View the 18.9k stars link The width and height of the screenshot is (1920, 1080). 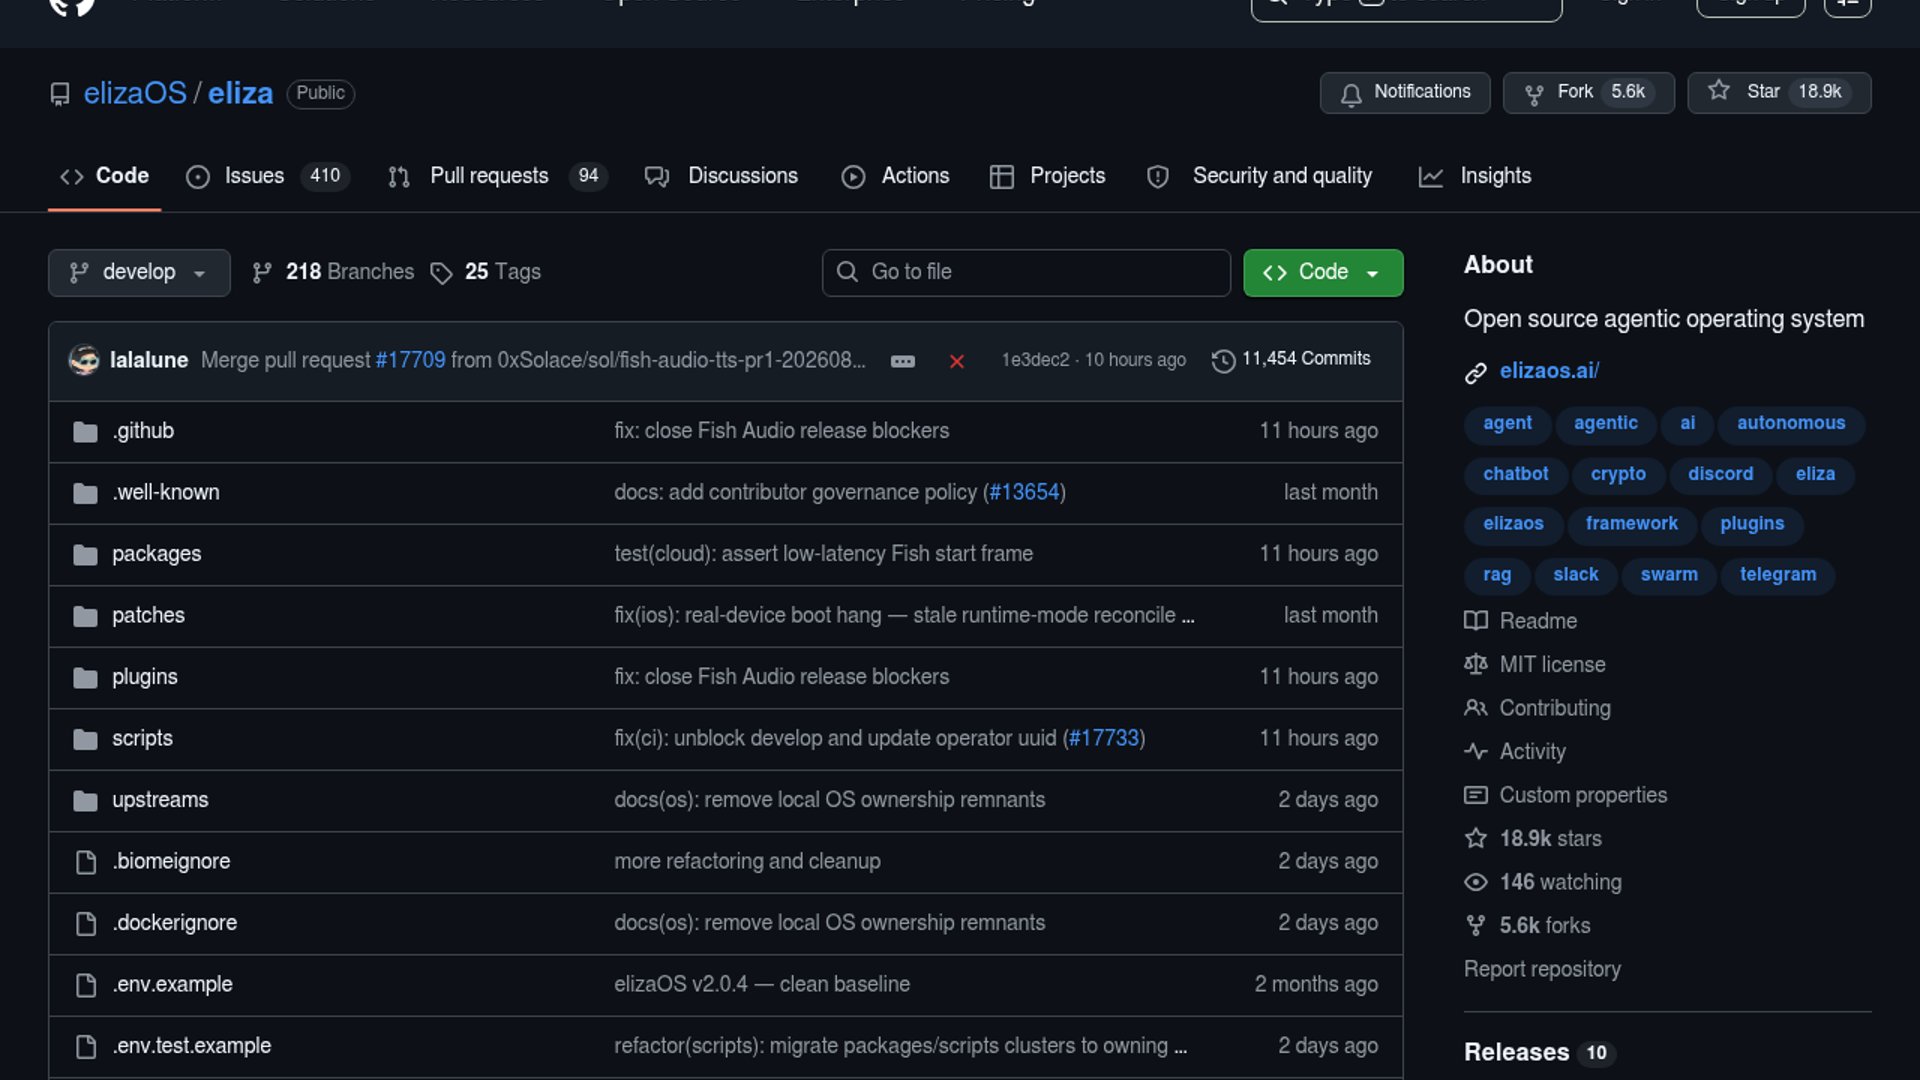1533,839
